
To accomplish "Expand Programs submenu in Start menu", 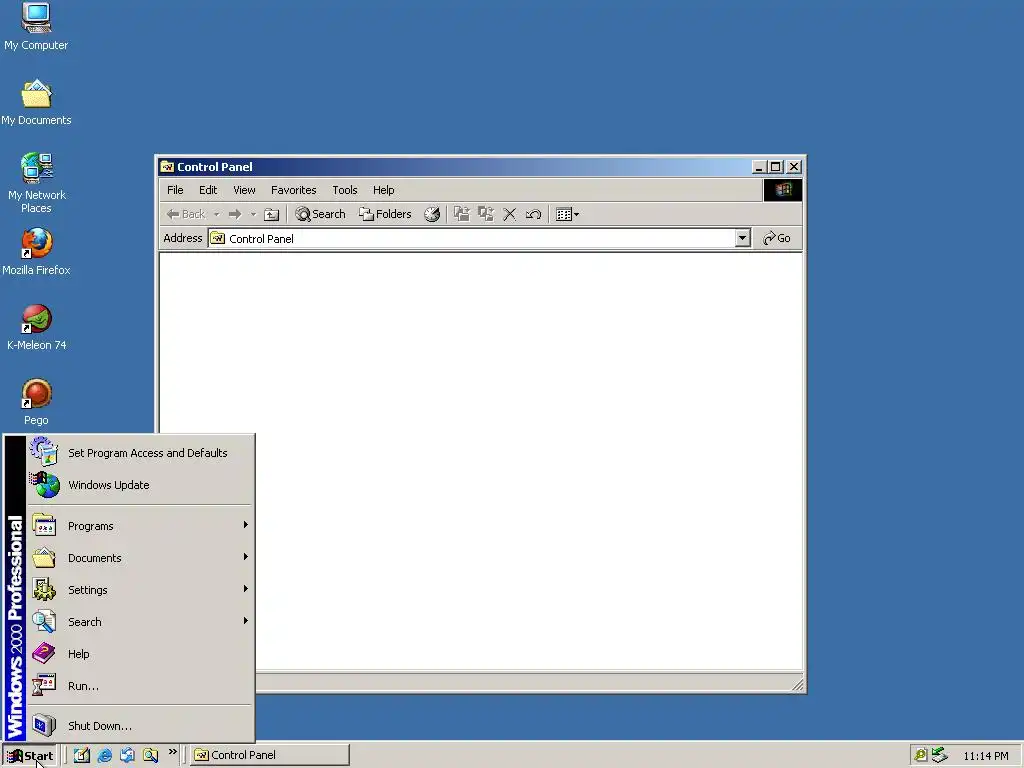I will [140, 526].
